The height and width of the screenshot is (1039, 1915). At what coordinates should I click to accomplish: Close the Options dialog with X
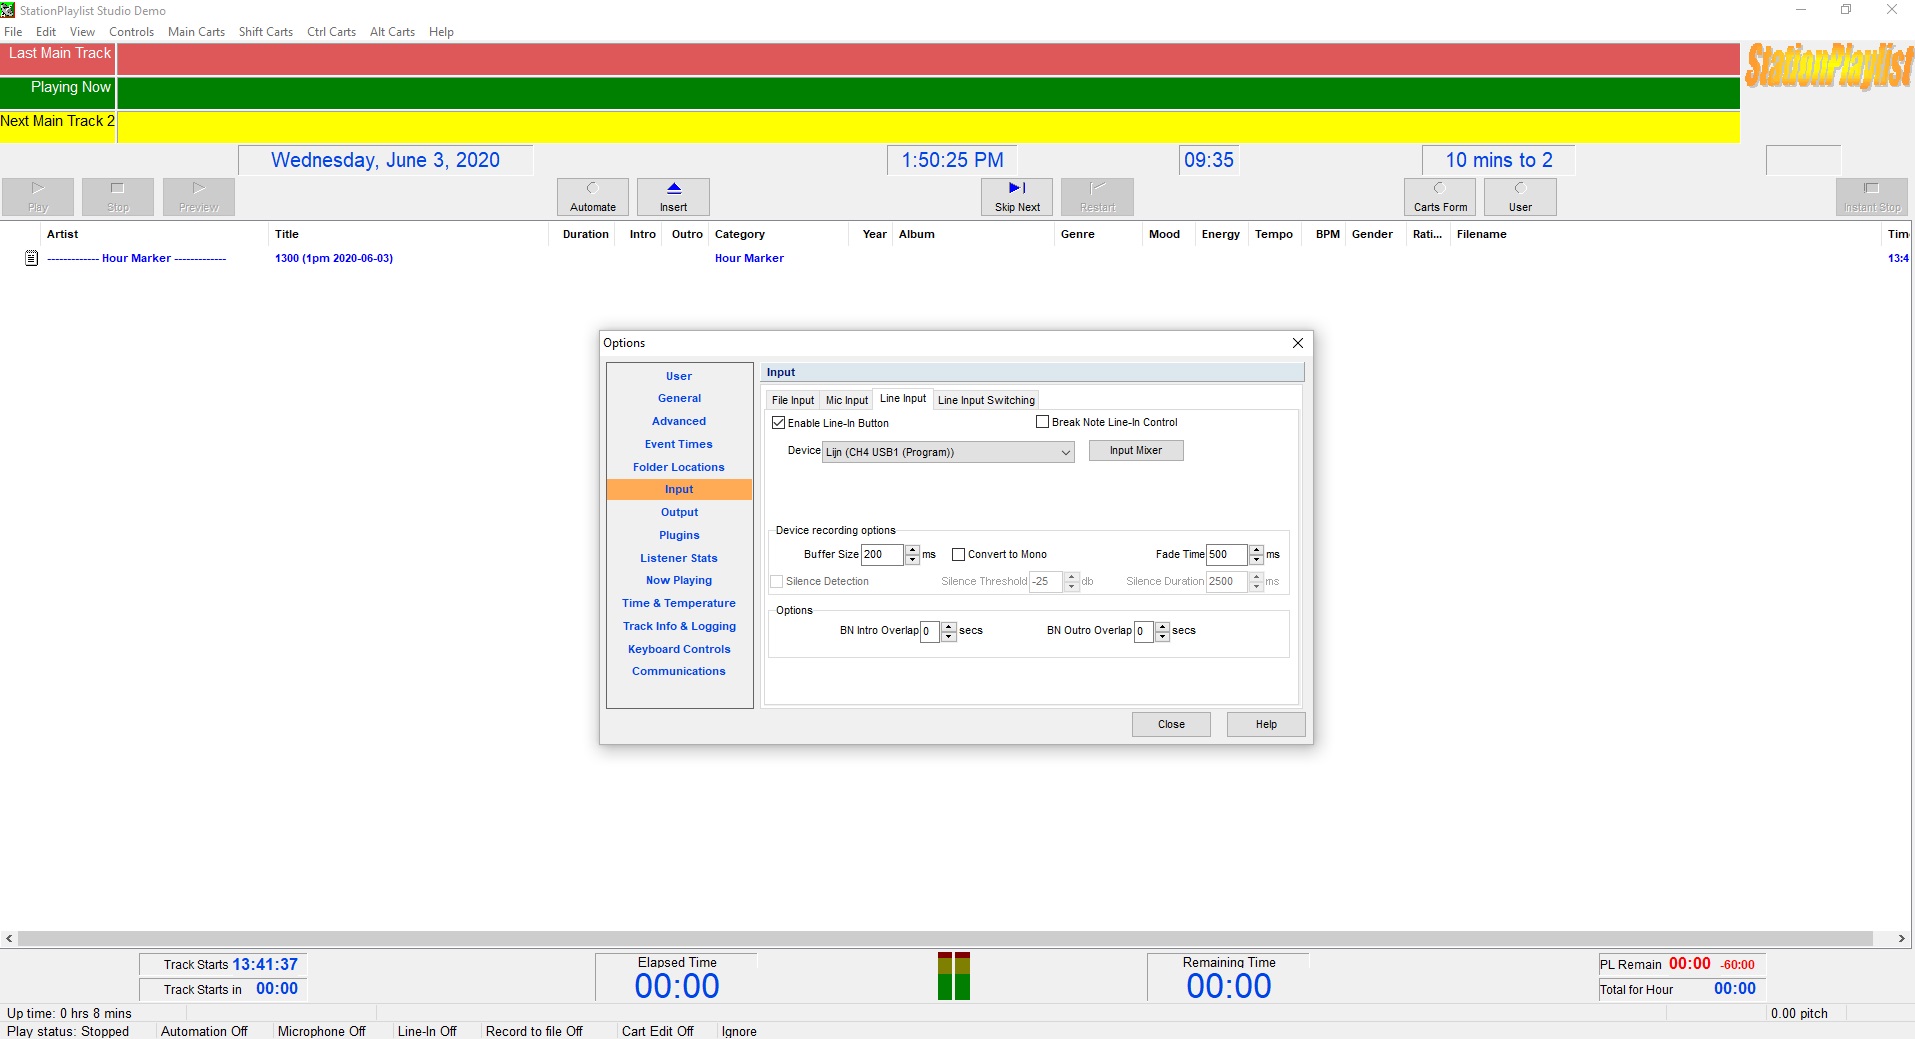click(1297, 343)
